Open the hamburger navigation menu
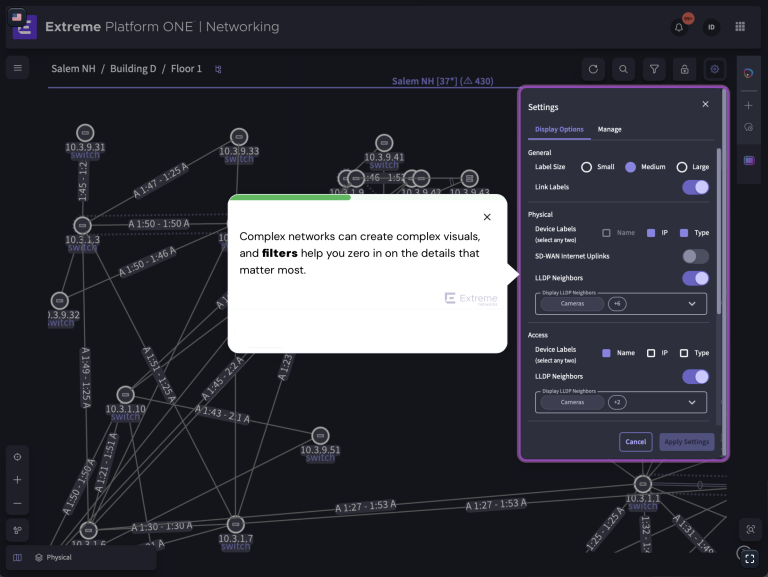 [x=18, y=68]
